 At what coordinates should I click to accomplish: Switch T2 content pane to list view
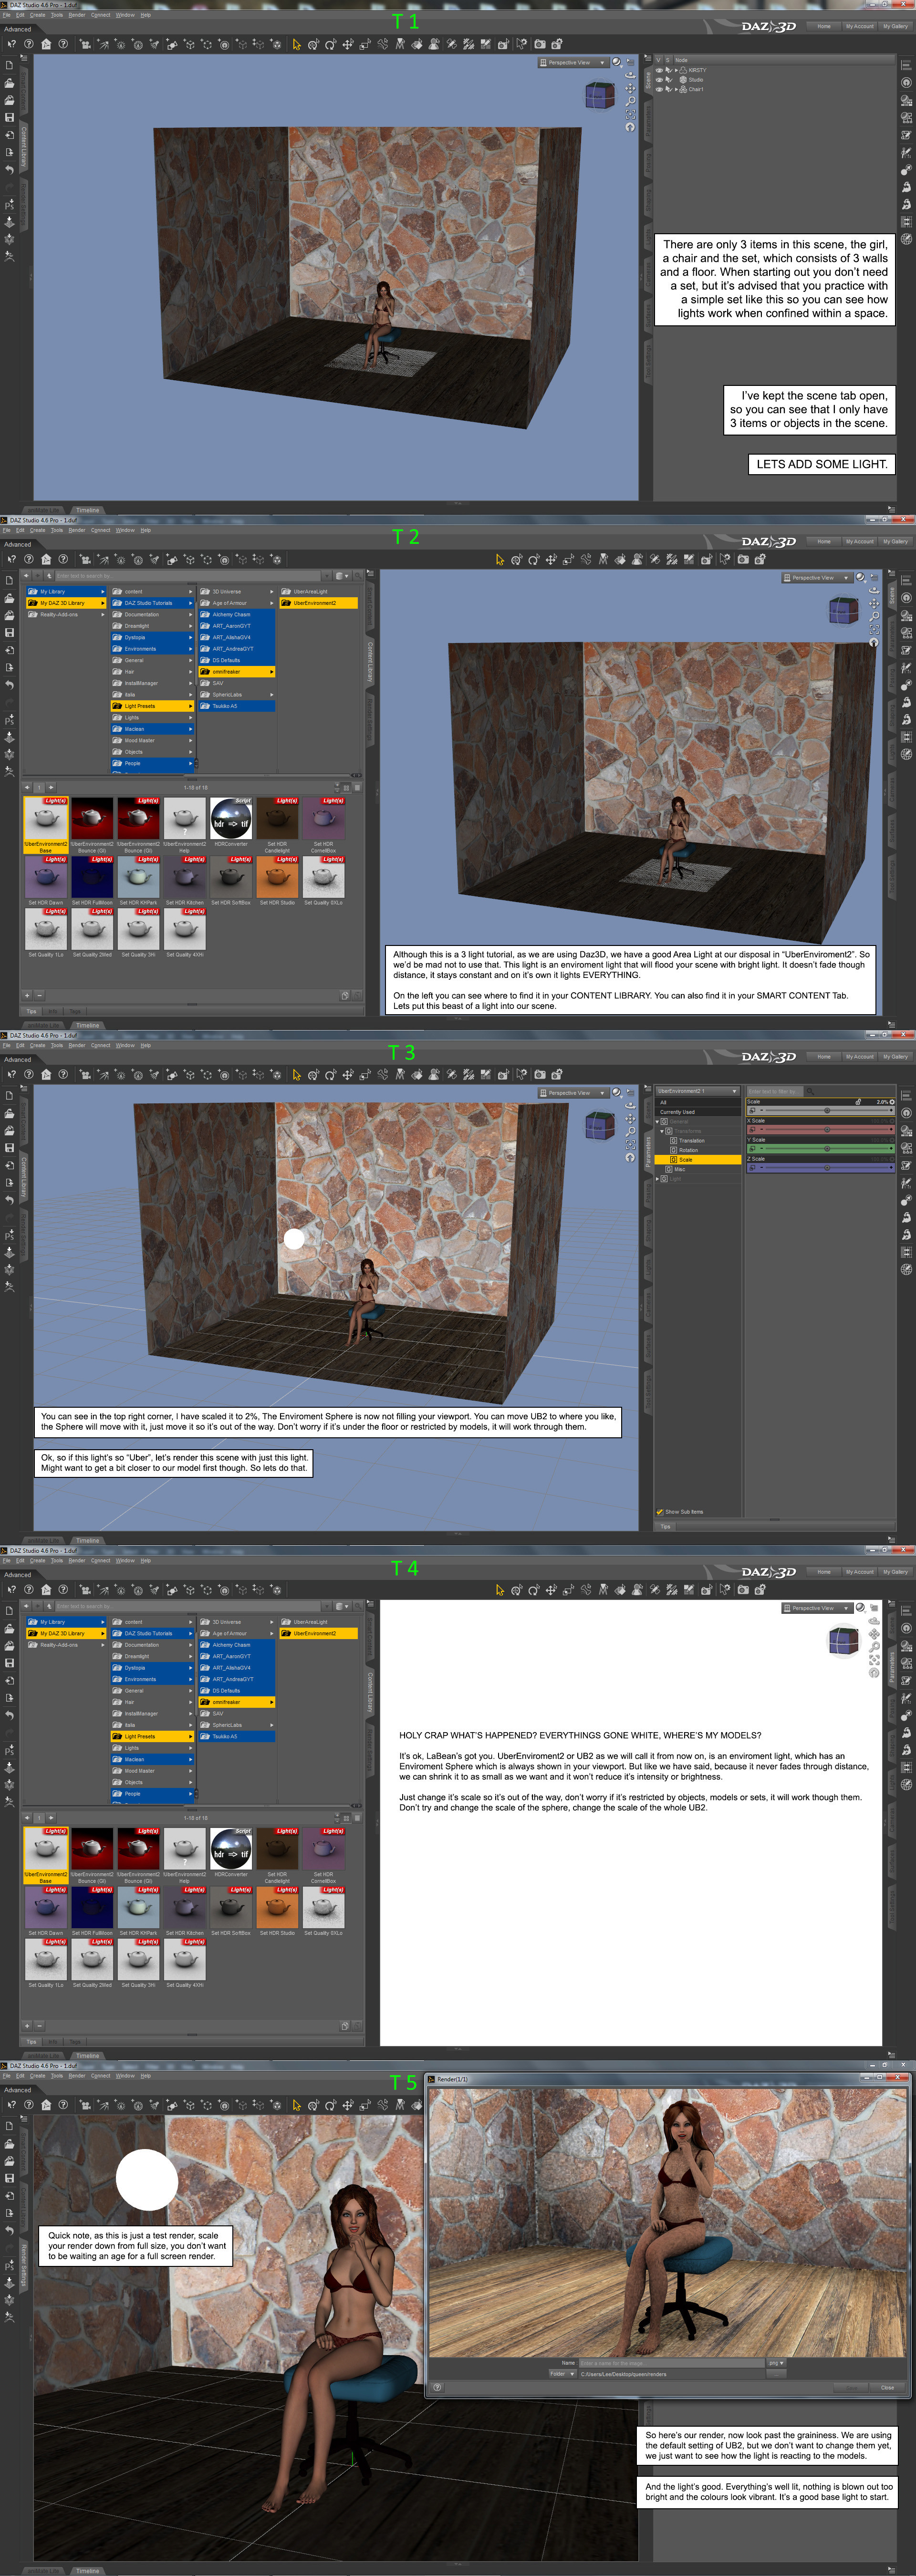coord(357,788)
